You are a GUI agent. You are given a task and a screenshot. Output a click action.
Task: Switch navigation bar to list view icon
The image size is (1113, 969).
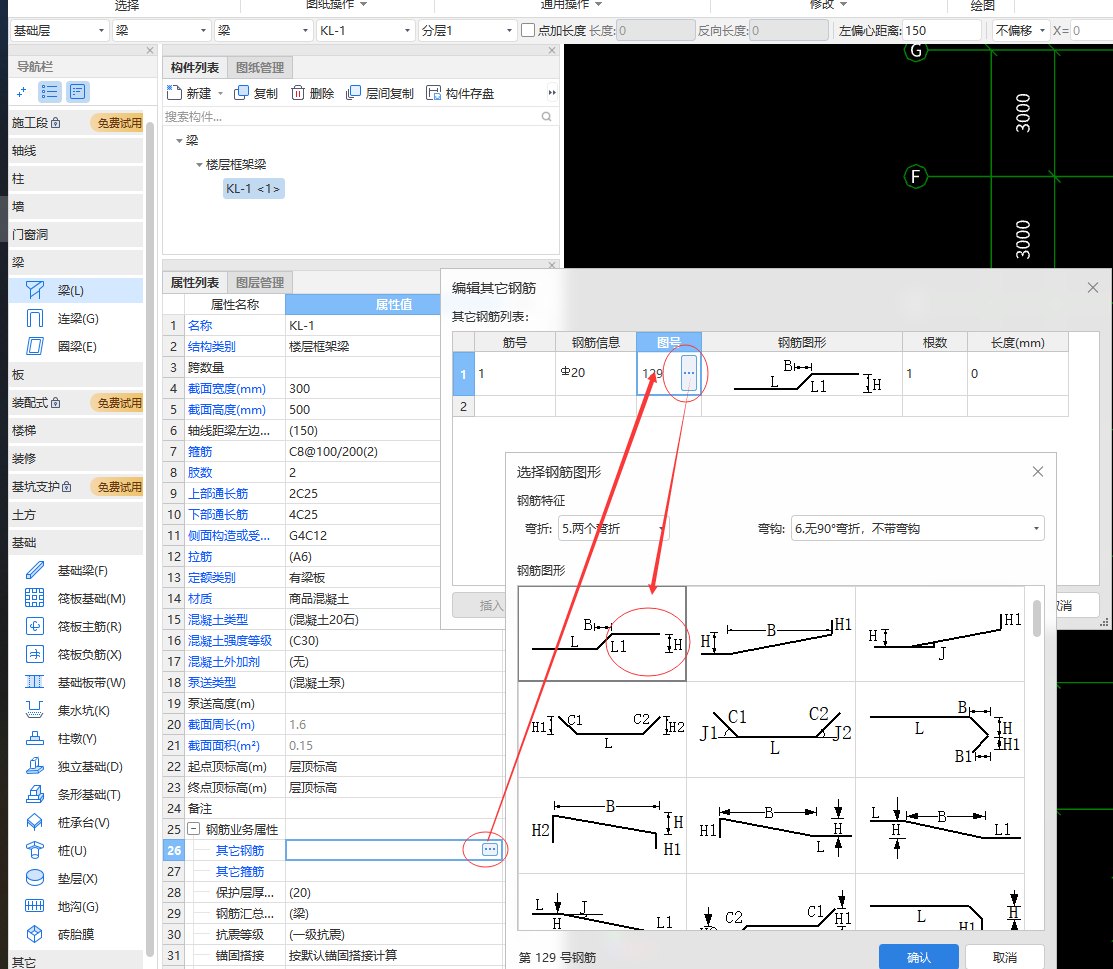(x=50, y=92)
